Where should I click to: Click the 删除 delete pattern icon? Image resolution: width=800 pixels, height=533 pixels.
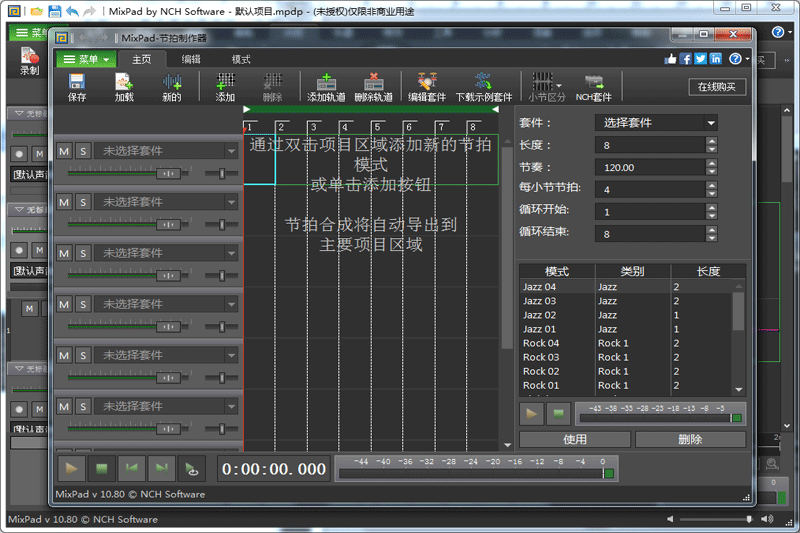[272, 87]
